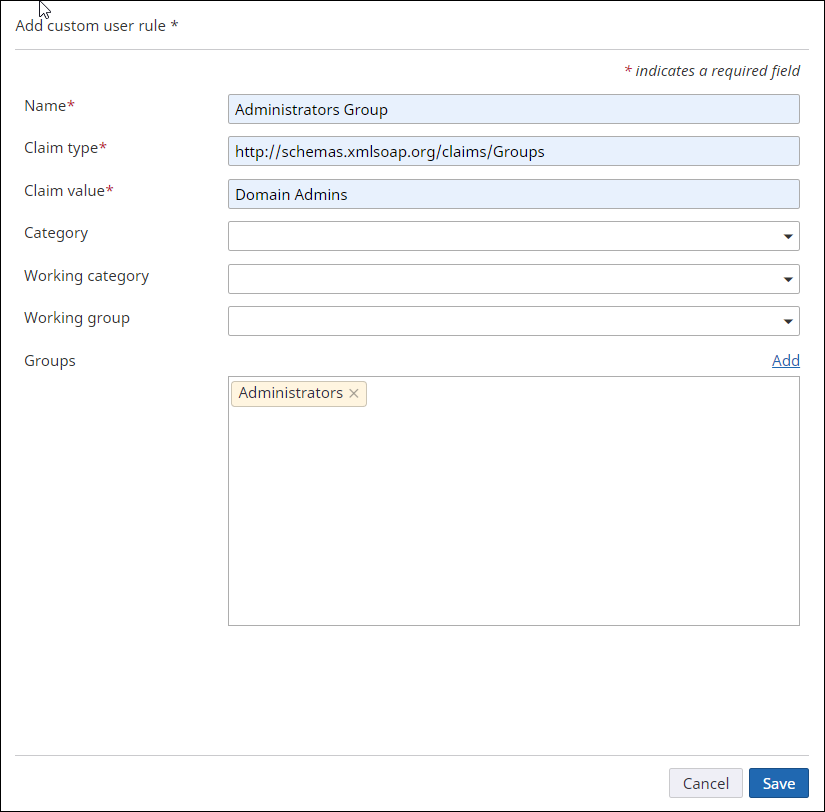Click into the Name input field
This screenshot has width=825, height=812.
click(x=513, y=109)
